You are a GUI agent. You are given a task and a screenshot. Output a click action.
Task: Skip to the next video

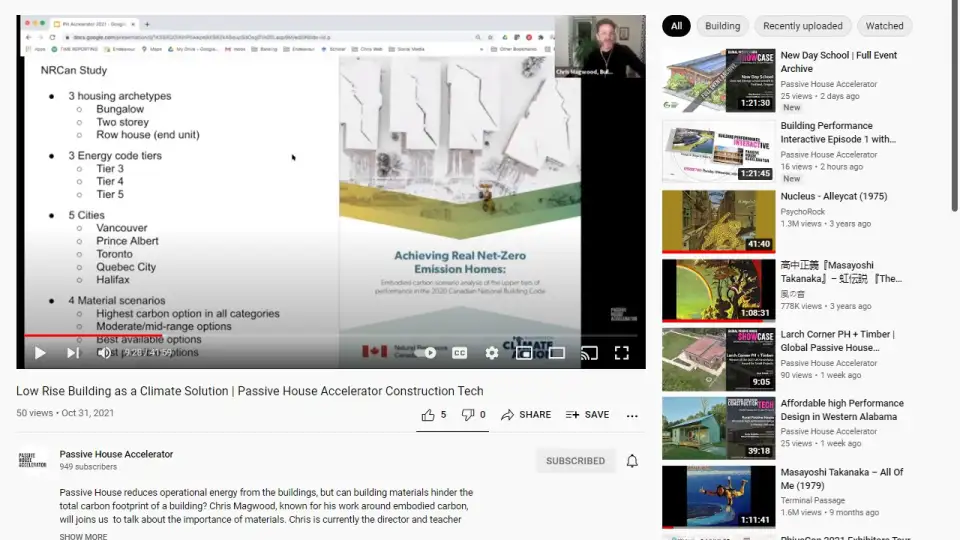tap(73, 353)
